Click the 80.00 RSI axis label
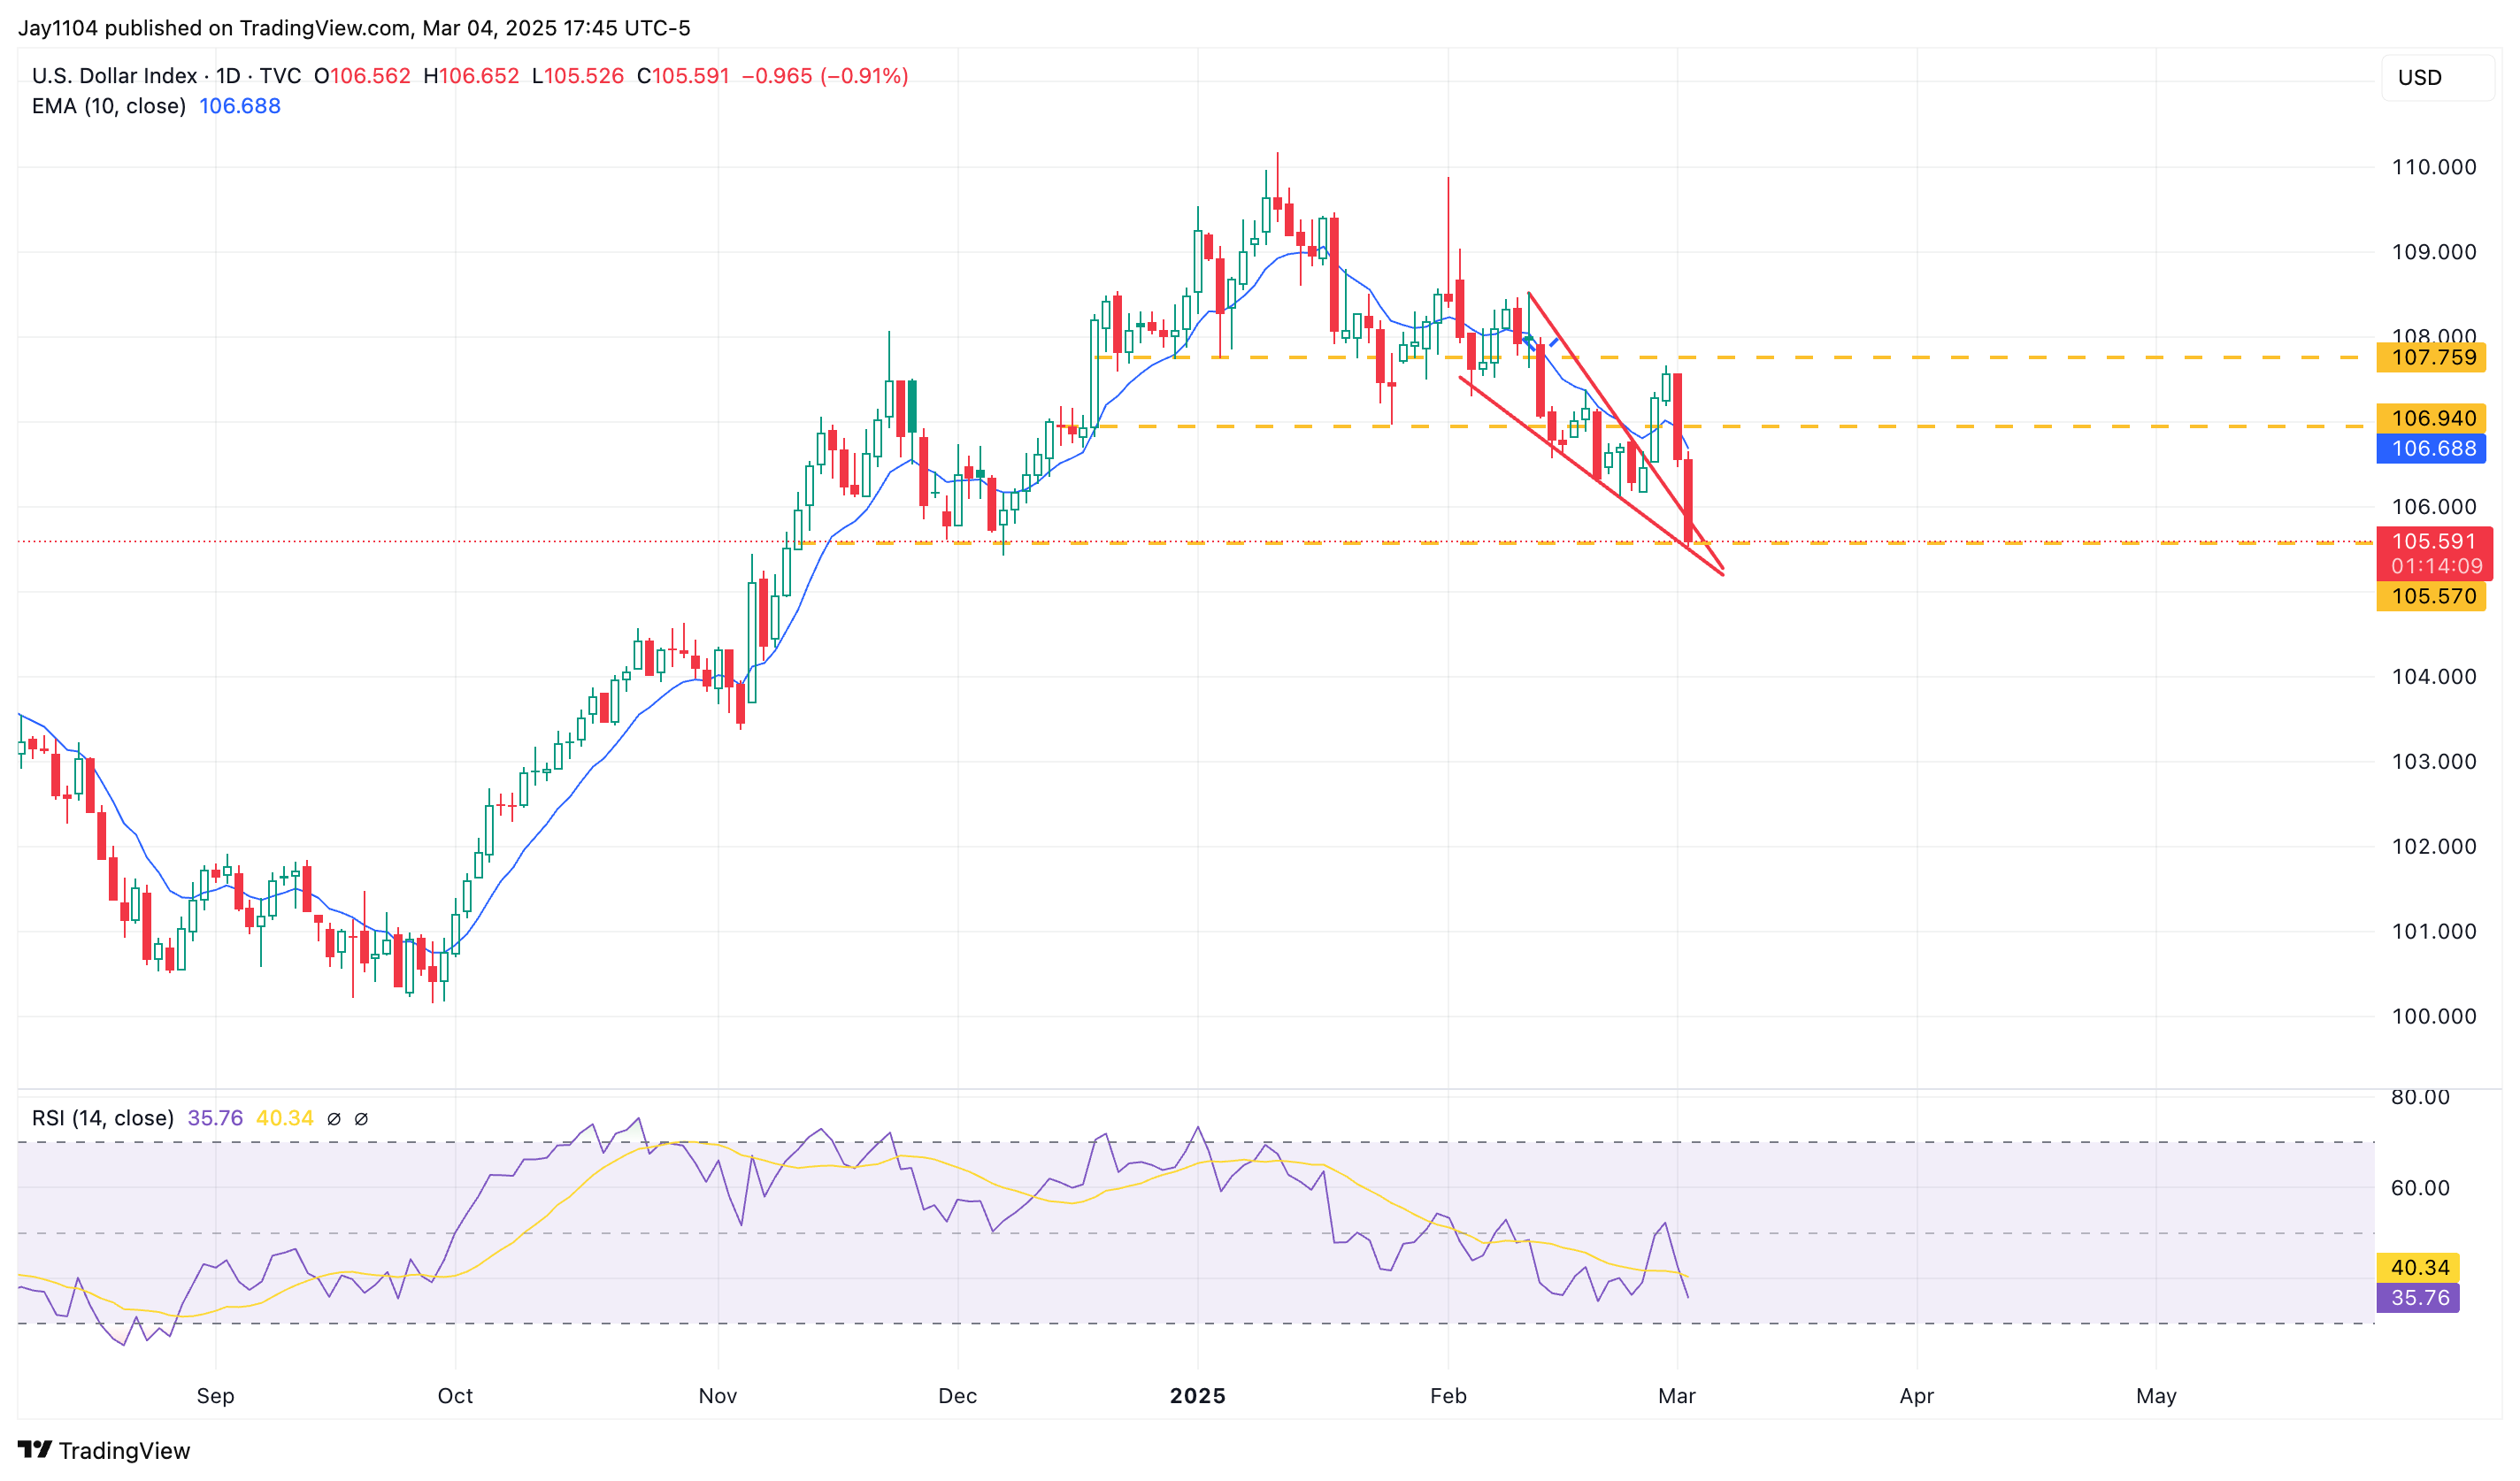 click(x=2420, y=1097)
